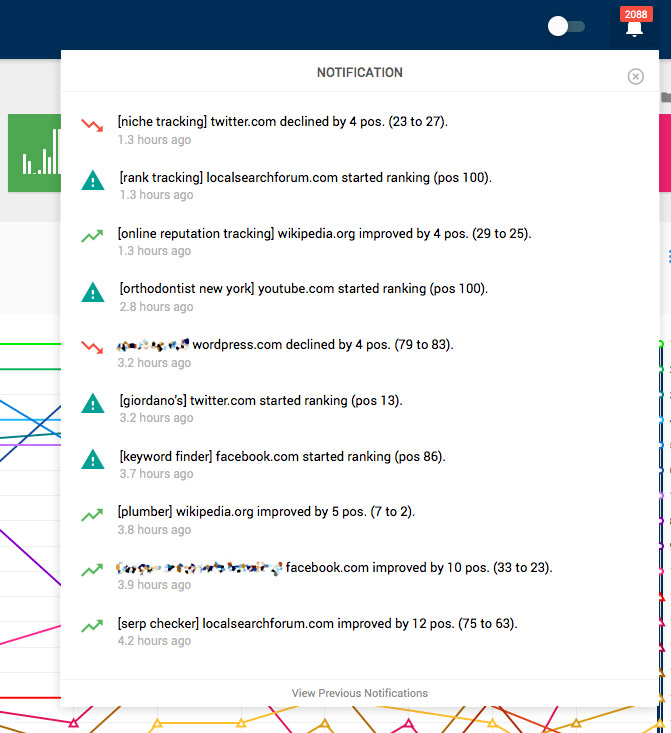This screenshot has height=733, width=671.
Task: Click warning icon for keyword finder facebook.com
Action: [x=92, y=460]
